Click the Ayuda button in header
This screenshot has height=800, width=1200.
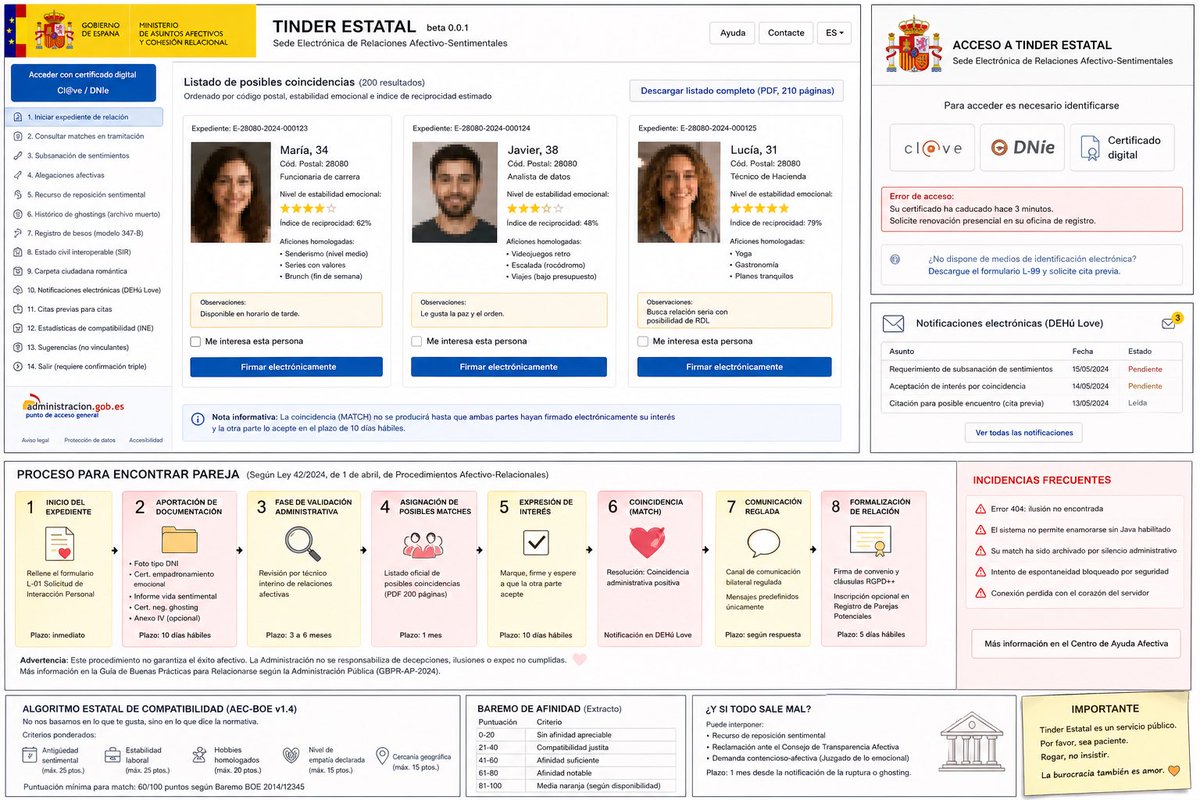click(x=732, y=33)
